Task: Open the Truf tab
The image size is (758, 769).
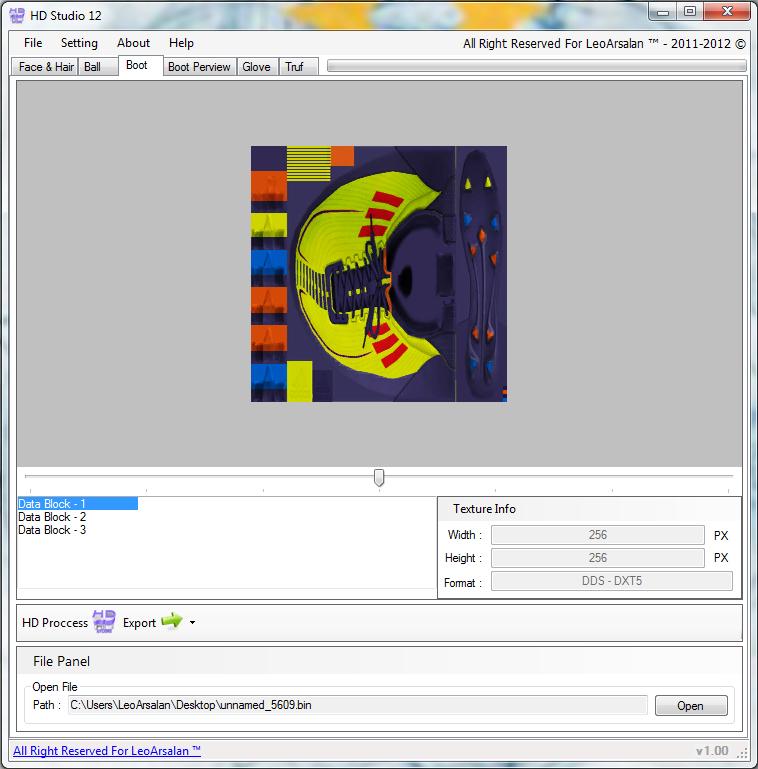Action: (x=294, y=67)
